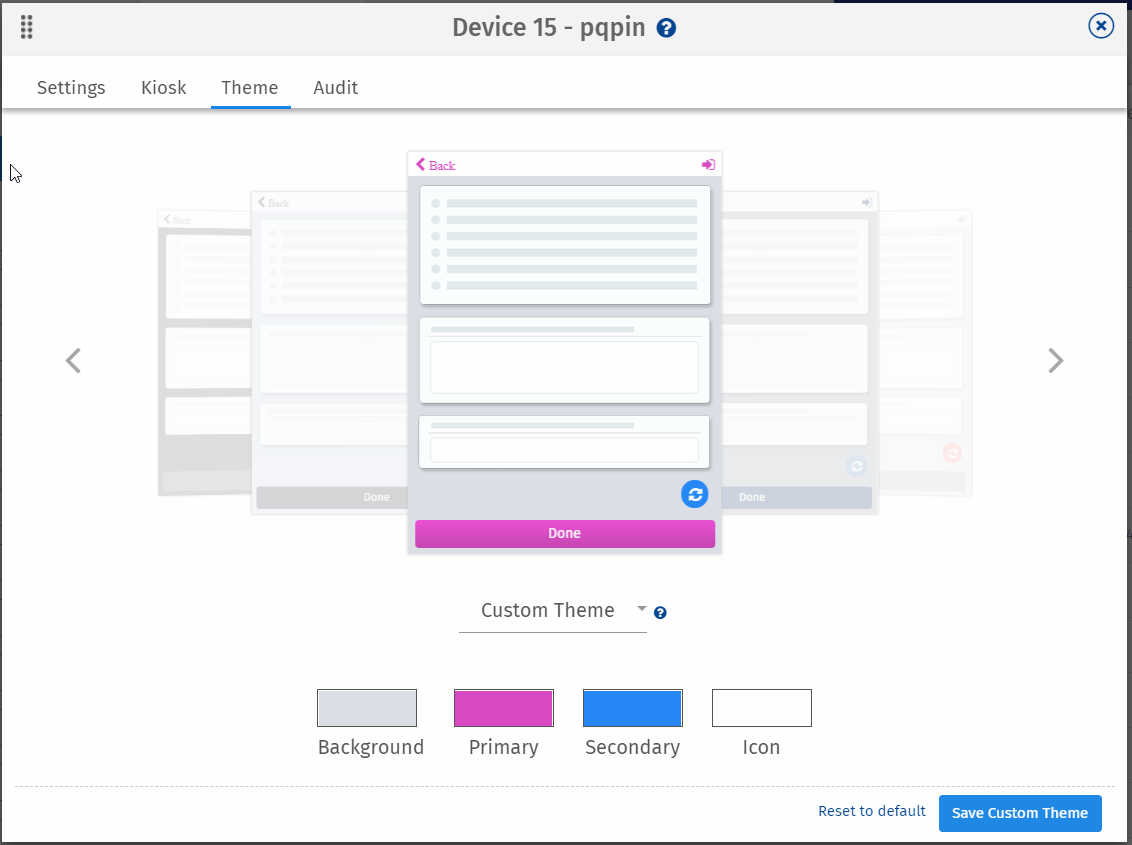Click Reset to default
Screen dimensions: 1132x845
pos(871,811)
